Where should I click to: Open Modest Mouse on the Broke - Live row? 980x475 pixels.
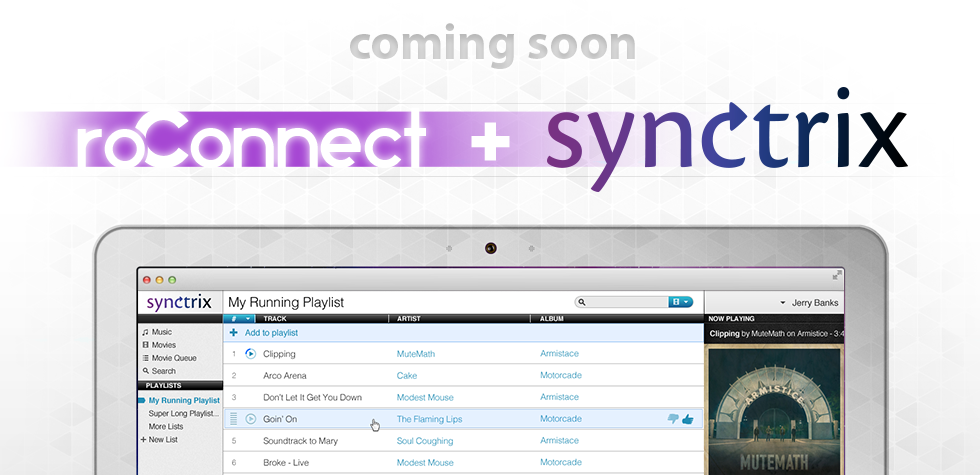point(425,462)
